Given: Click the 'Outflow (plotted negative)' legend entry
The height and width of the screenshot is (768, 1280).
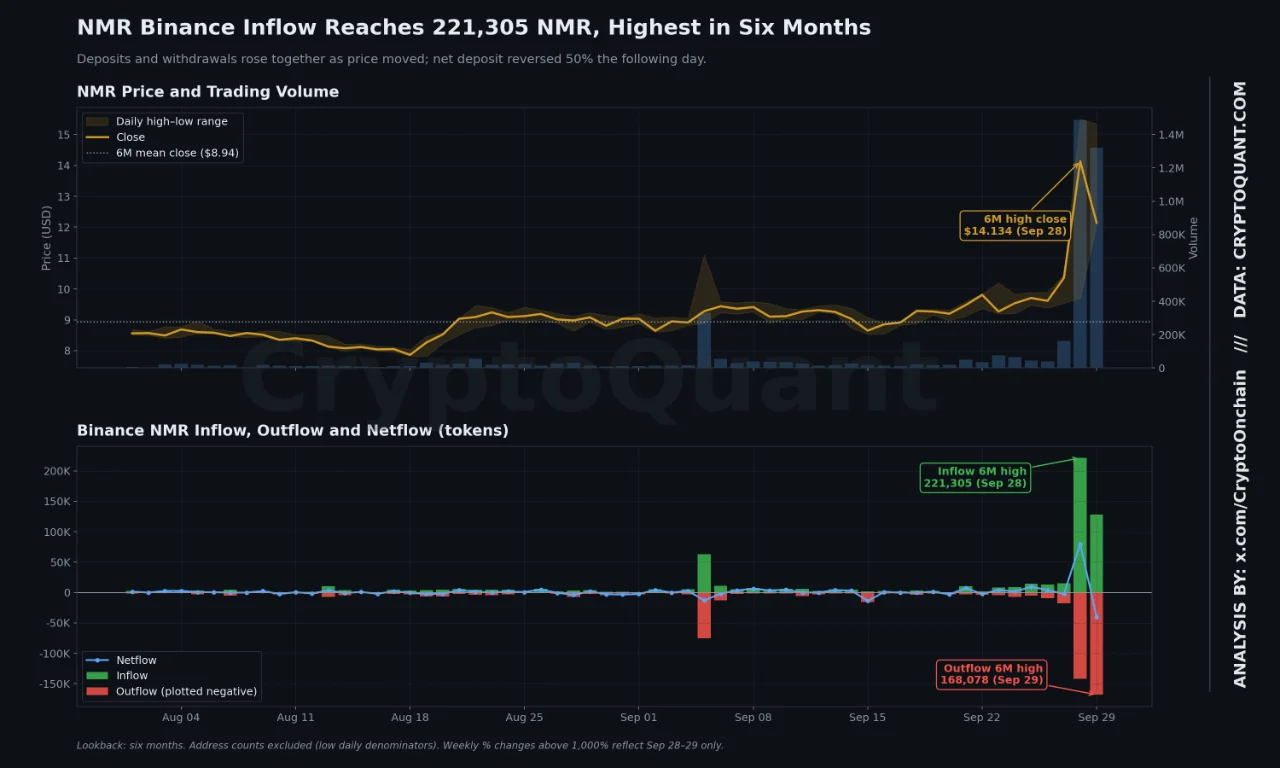Looking at the screenshot, I should pyautogui.click(x=172, y=691).
